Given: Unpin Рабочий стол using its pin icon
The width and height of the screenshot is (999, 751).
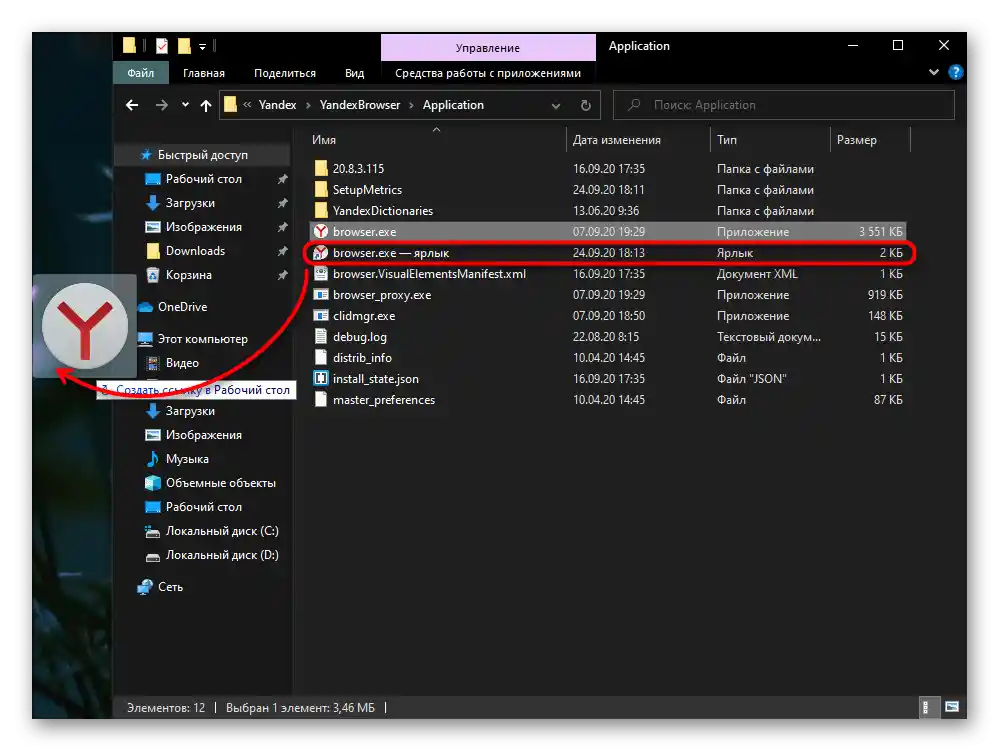Looking at the screenshot, I should pyautogui.click(x=282, y=180).
